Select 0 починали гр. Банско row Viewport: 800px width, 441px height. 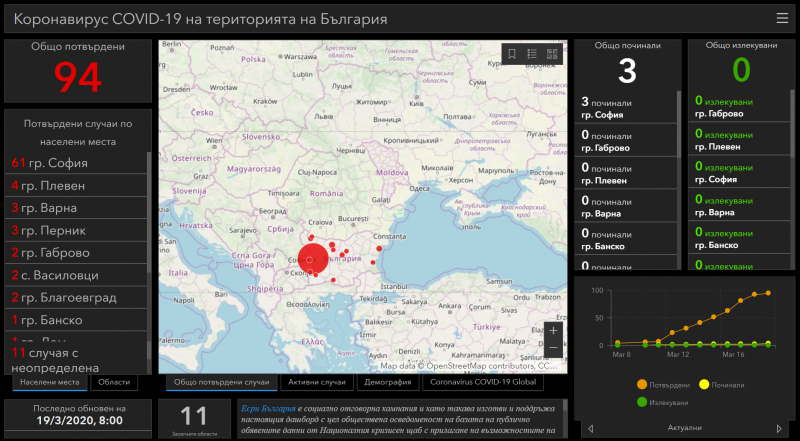tap(626, 238)
